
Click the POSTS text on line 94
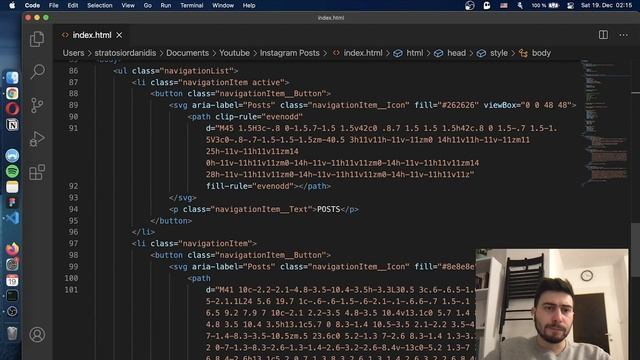coord(329,209)
